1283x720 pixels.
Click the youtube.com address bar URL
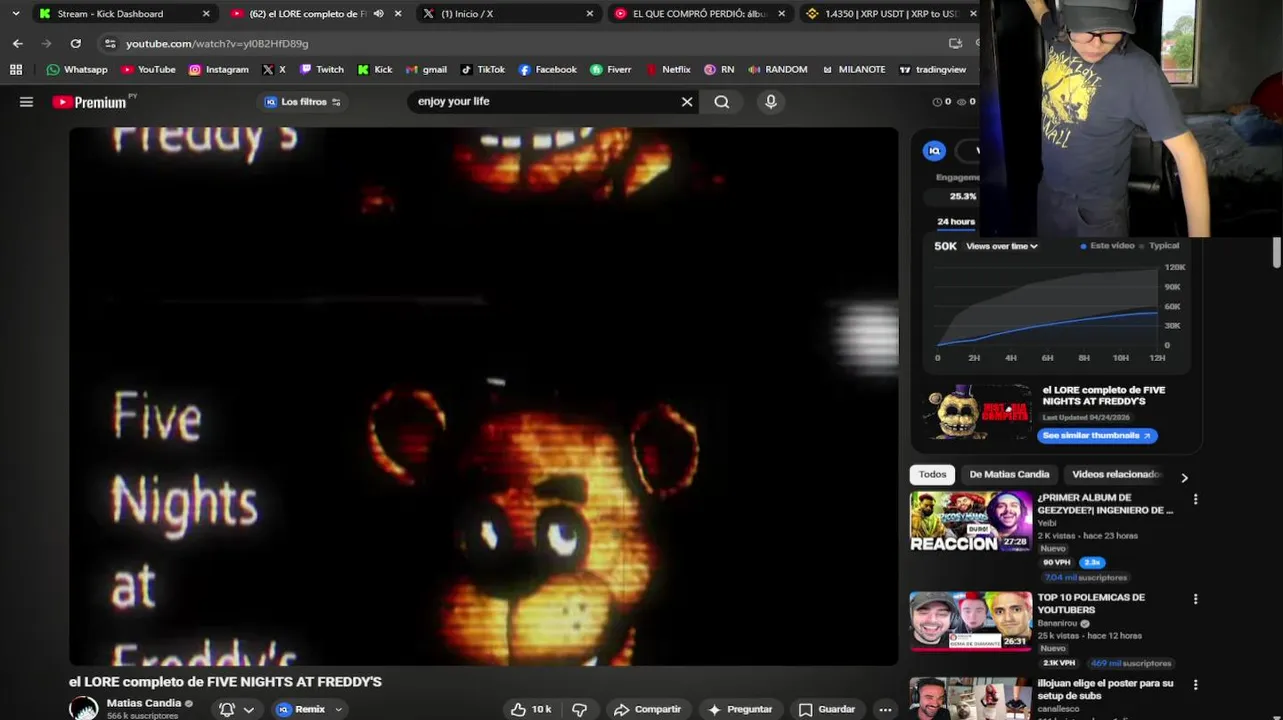tap(217, 43)
